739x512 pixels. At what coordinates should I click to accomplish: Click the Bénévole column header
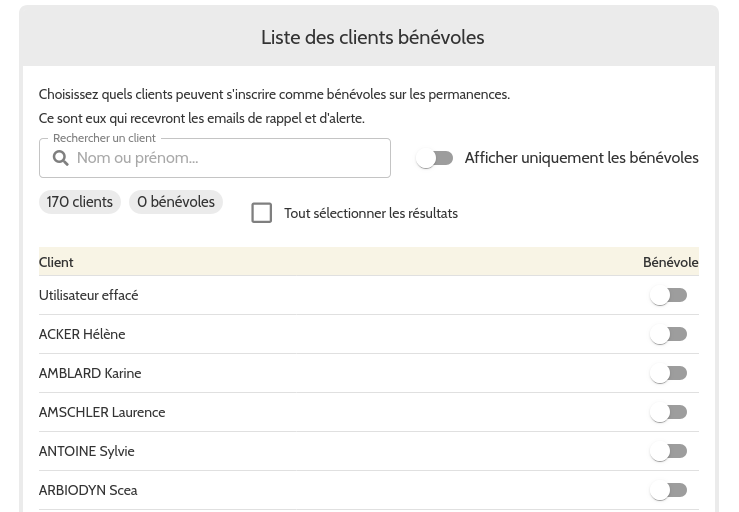[x=670, y=262]
